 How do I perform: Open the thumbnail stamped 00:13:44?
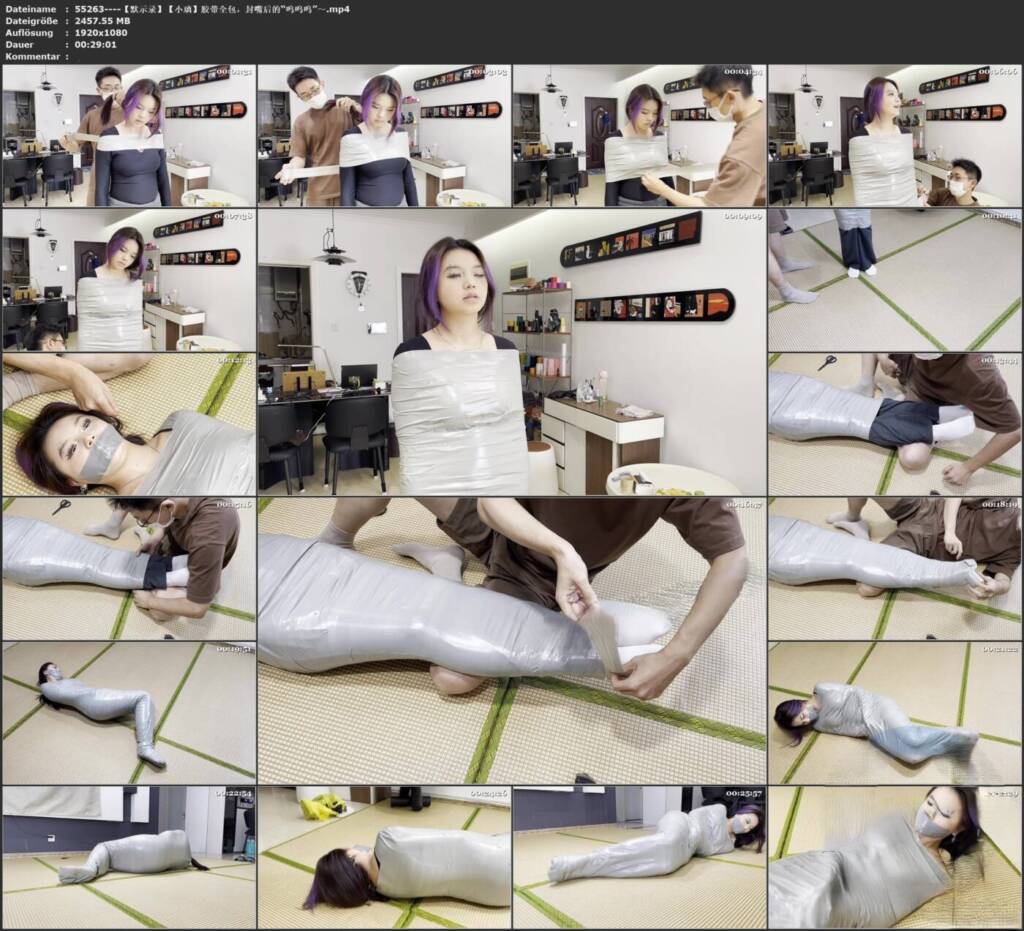(x=895, y=424)
